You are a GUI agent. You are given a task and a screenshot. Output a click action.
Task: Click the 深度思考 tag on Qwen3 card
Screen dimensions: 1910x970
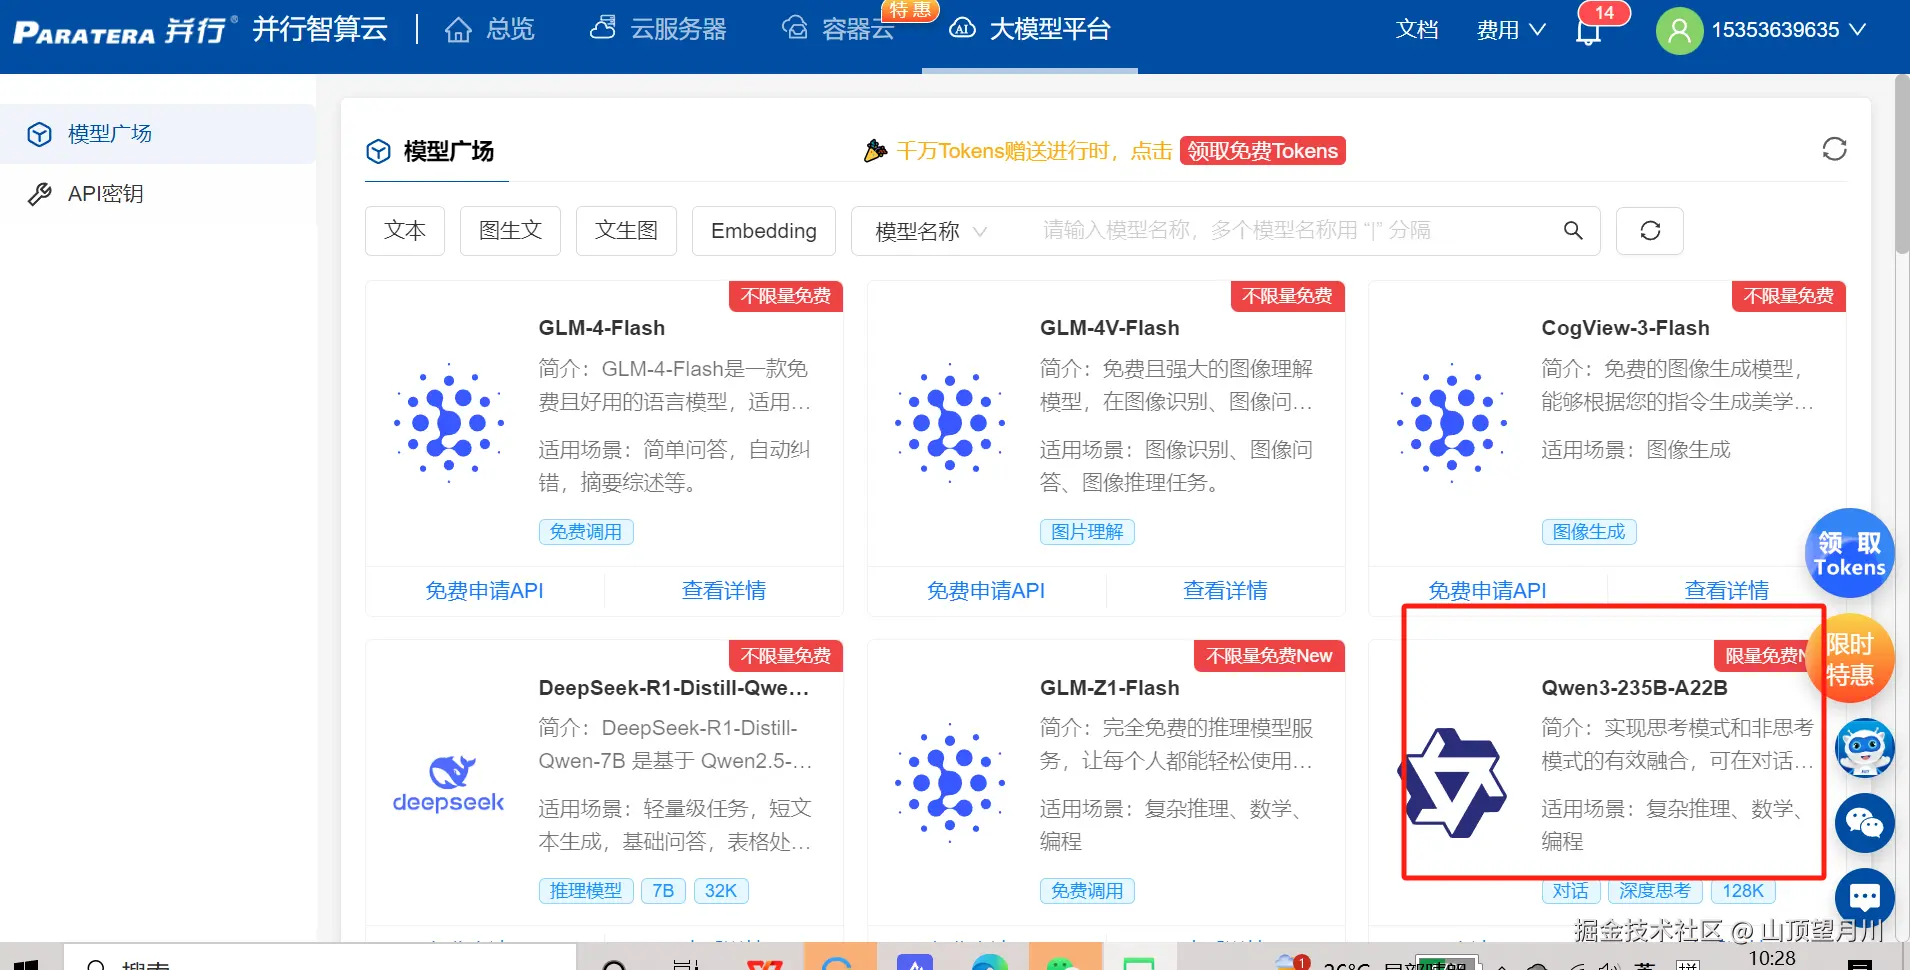[1655, 891]
